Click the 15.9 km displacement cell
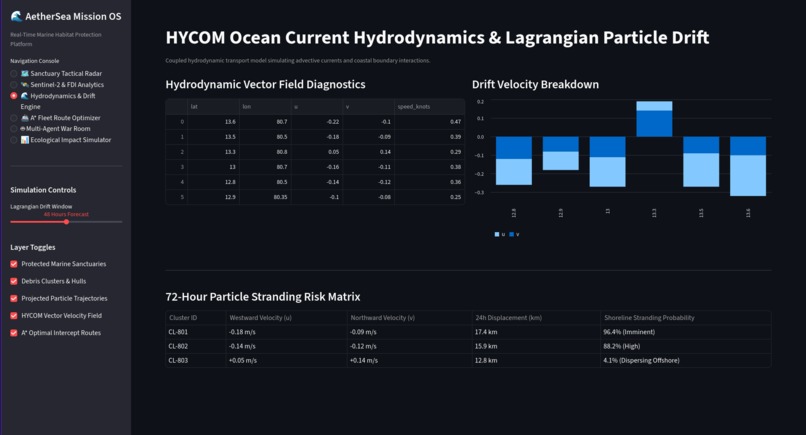This screenshot has height=435, width=806. tap(536, 346)
